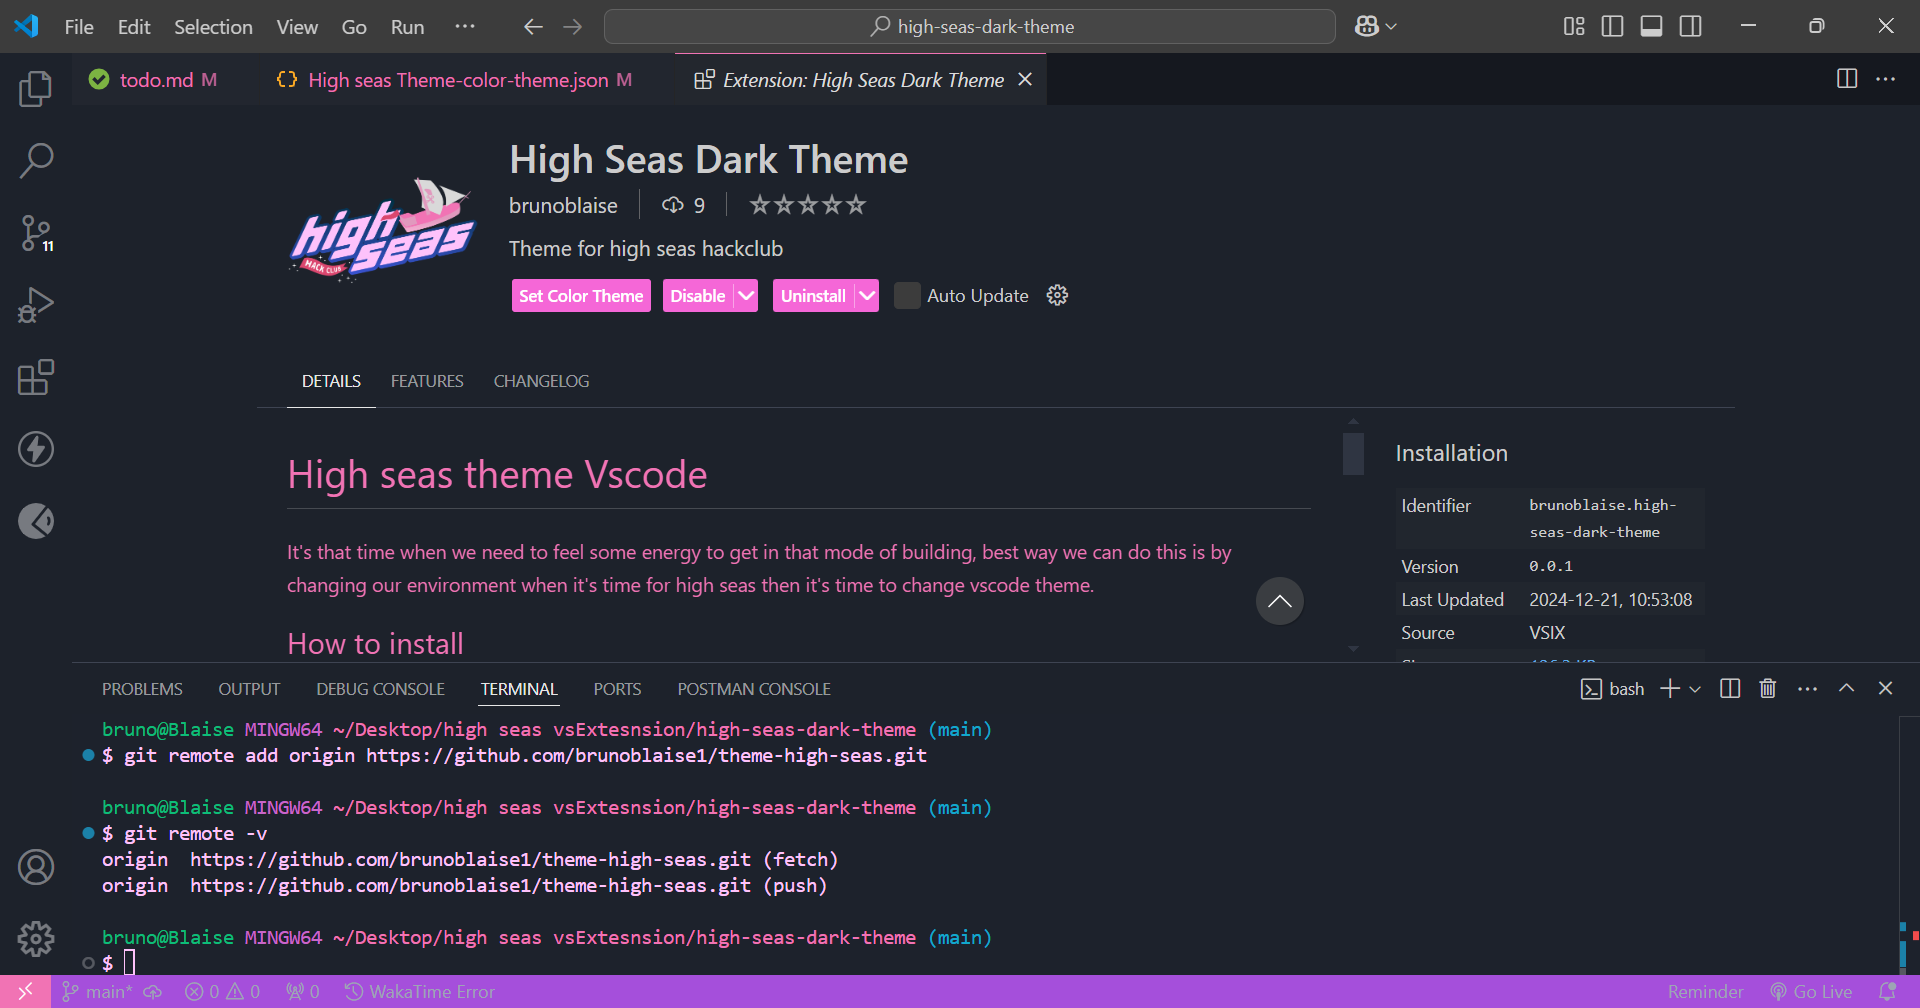Toggle the bottom Panel visibility

pos(1652,27)
